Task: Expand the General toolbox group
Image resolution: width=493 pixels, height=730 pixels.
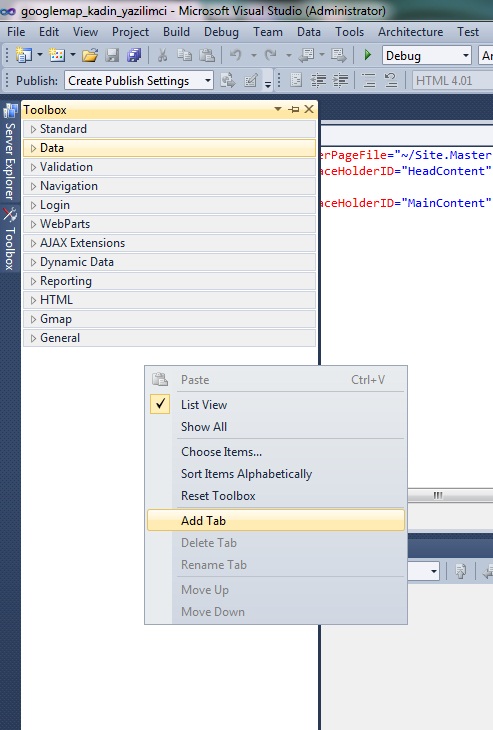Action: click(x=33, y=338)
